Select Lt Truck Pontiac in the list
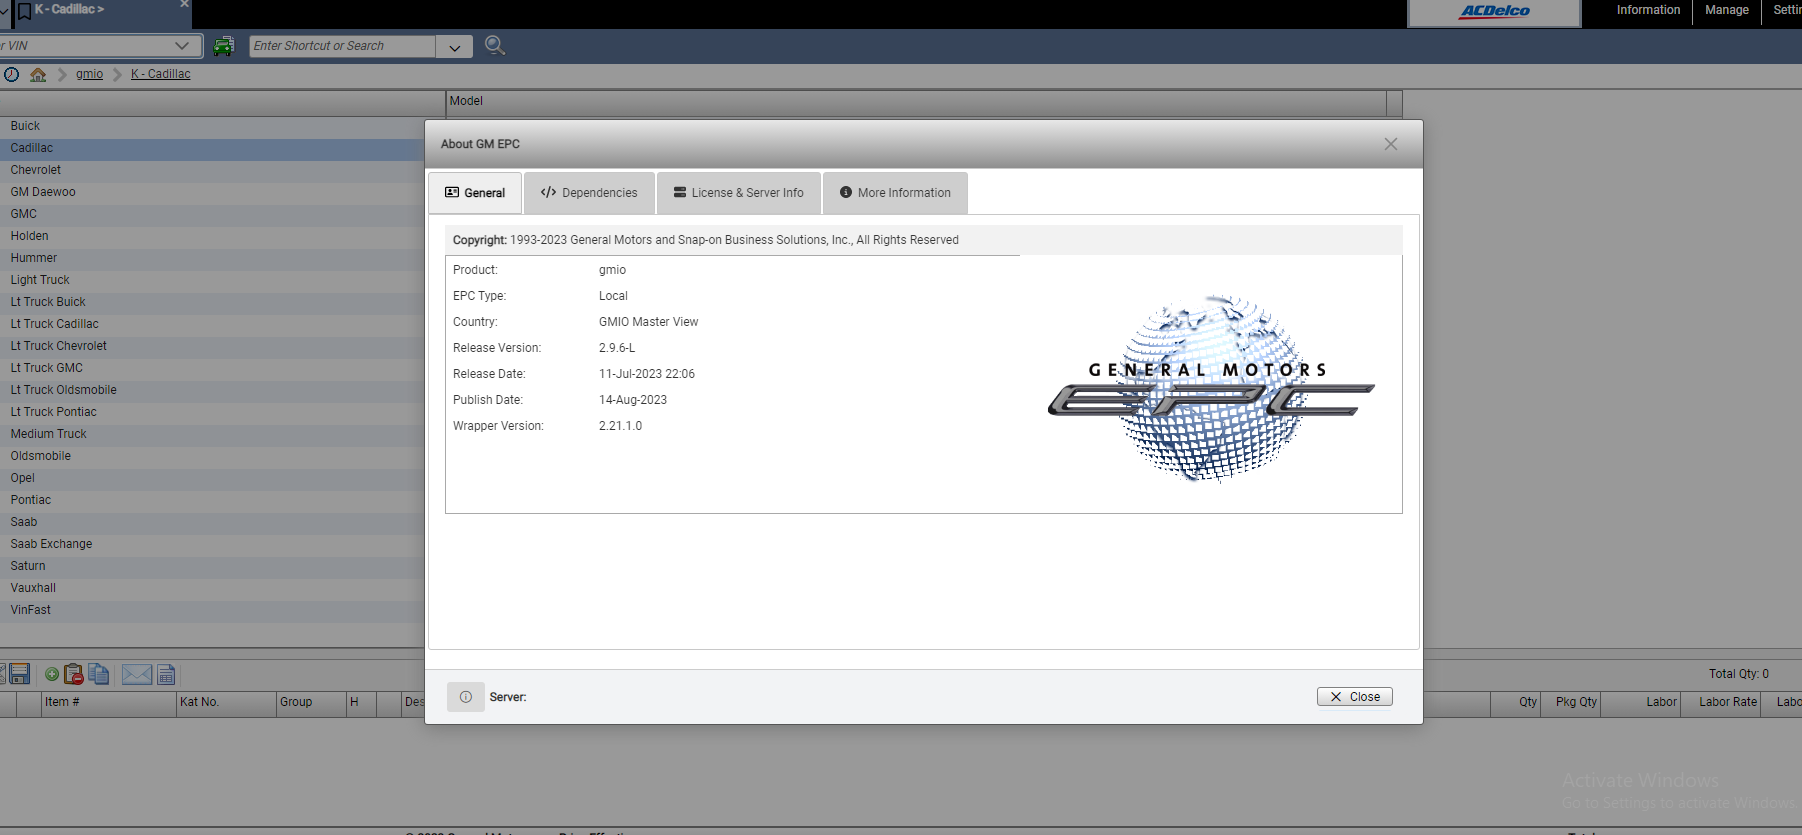Viewport: 1802px width, 835px height. [212, 412]
